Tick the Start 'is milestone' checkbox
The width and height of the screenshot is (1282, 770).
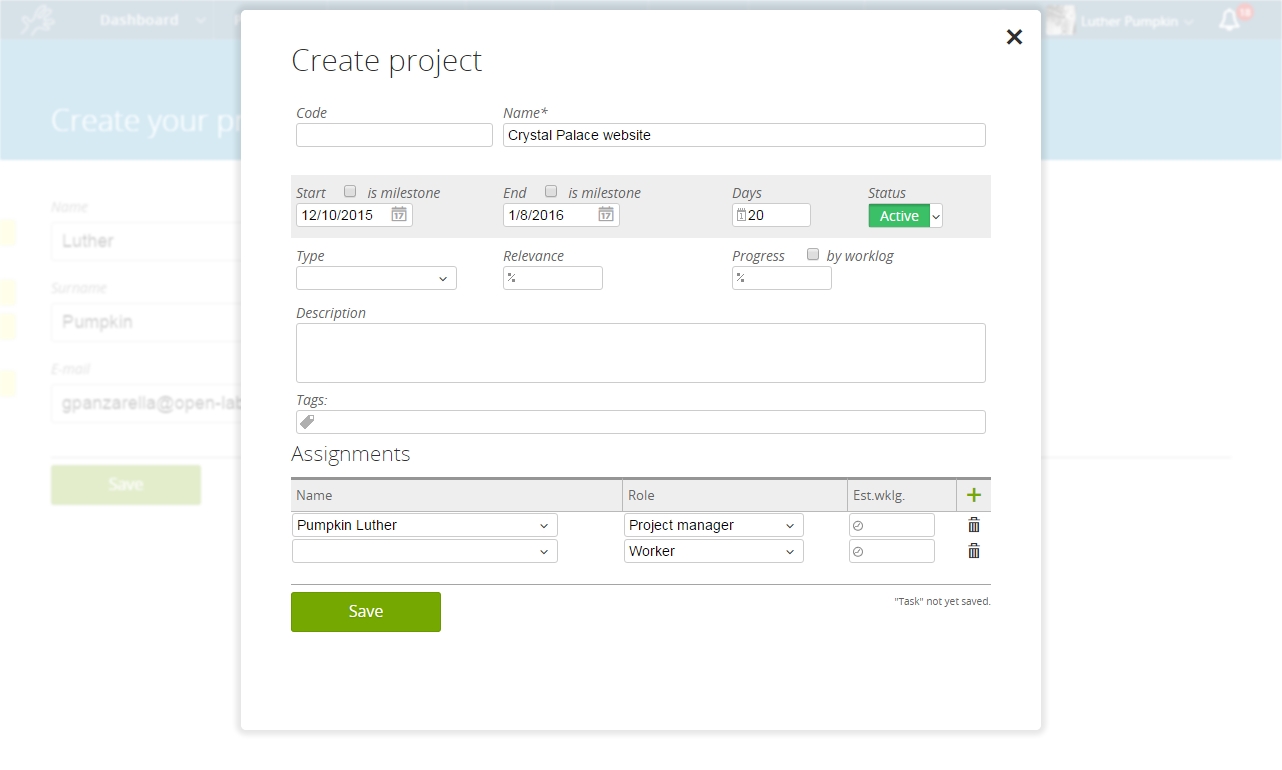[350, 191]
